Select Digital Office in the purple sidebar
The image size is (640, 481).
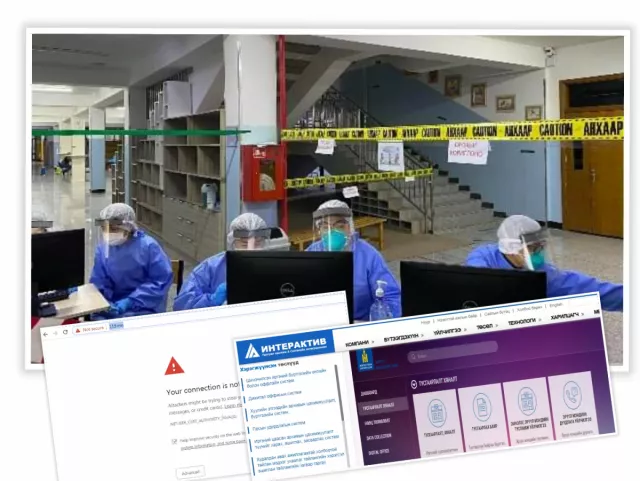[378, 452]
